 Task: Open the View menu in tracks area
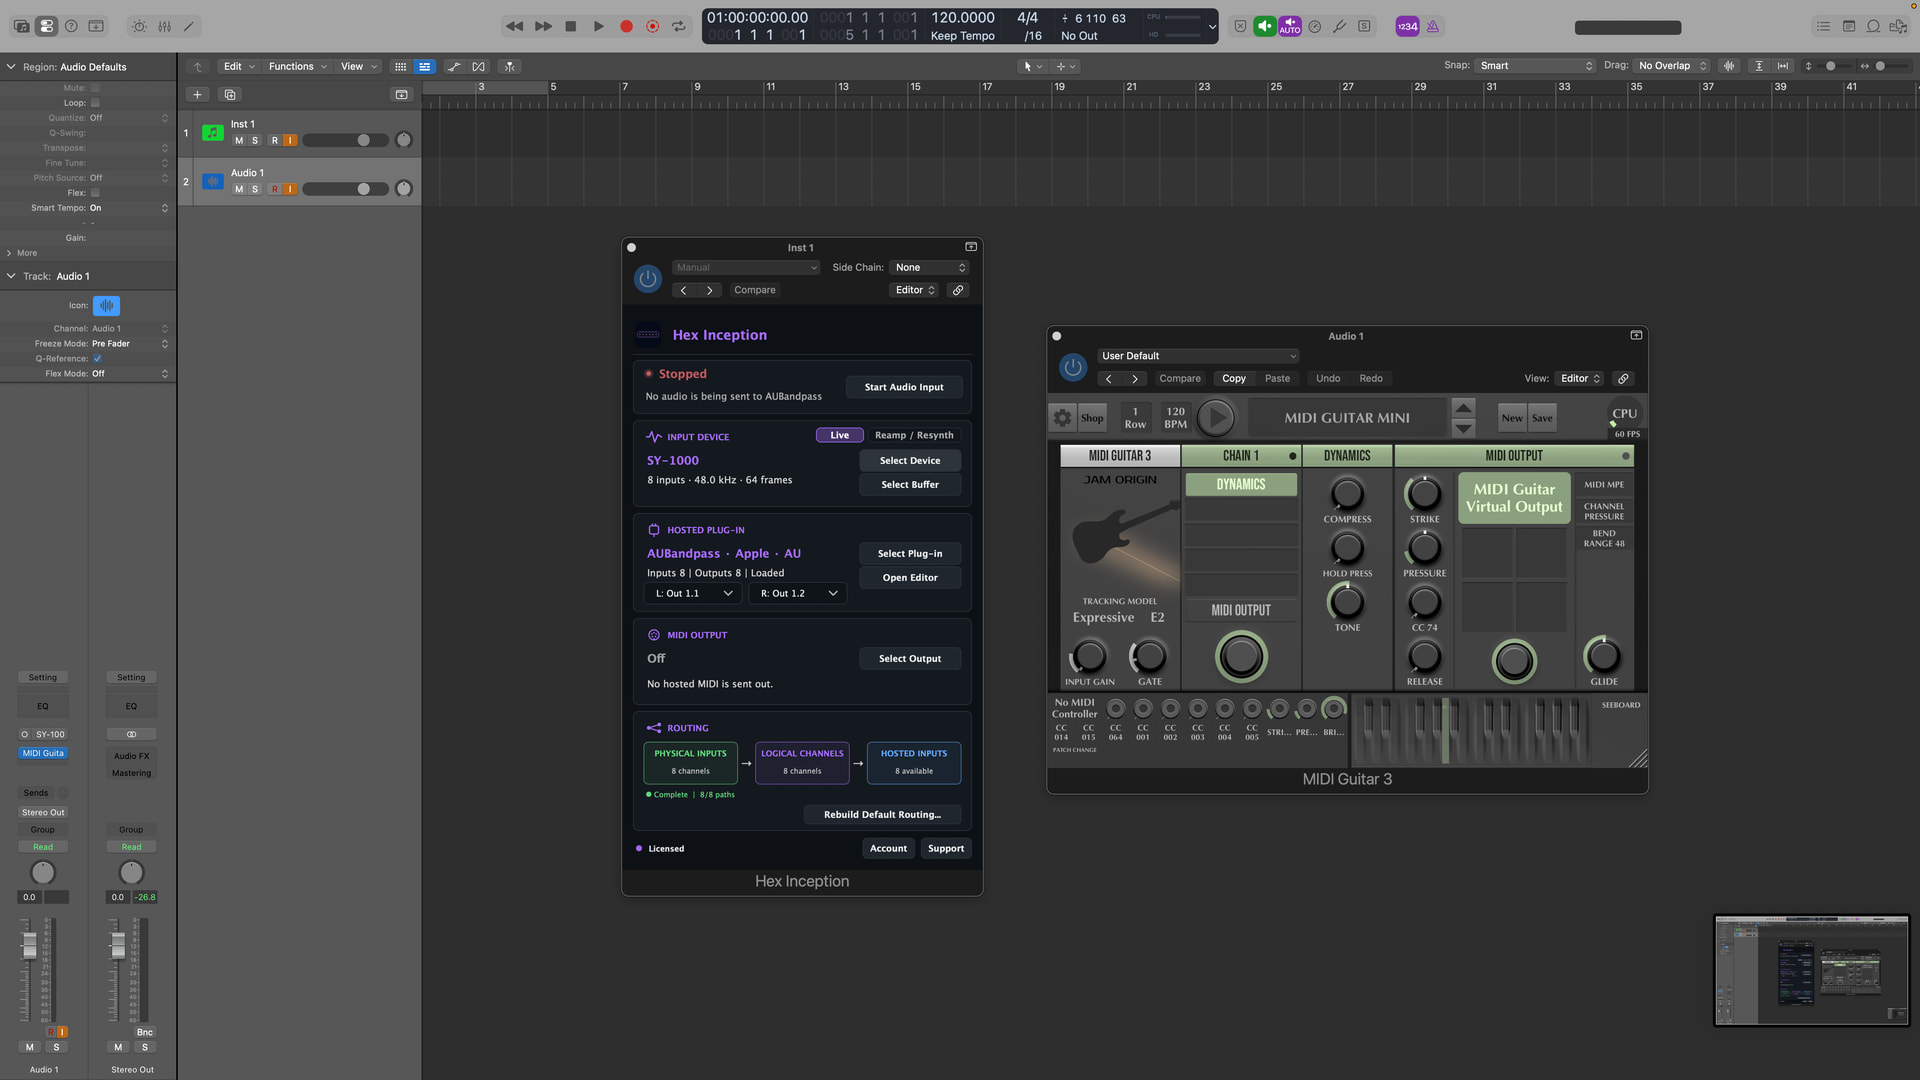click(x=359, y=66)
